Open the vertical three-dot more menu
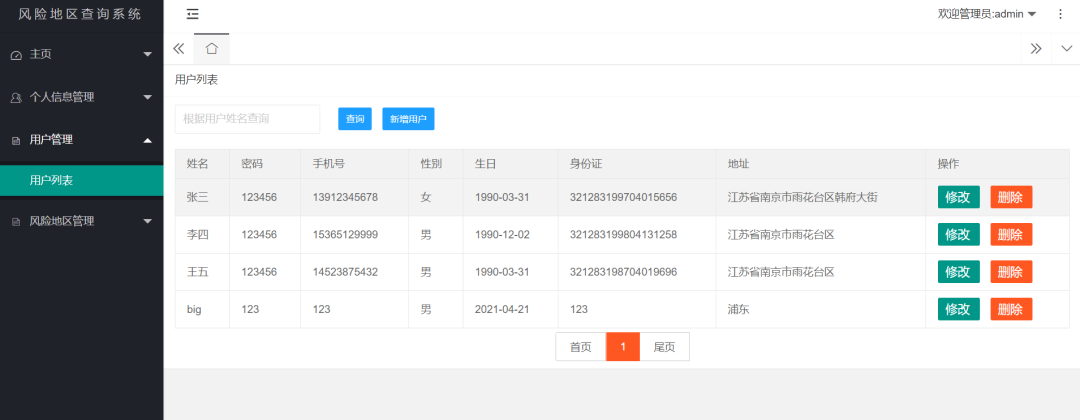 point(1060,14)
